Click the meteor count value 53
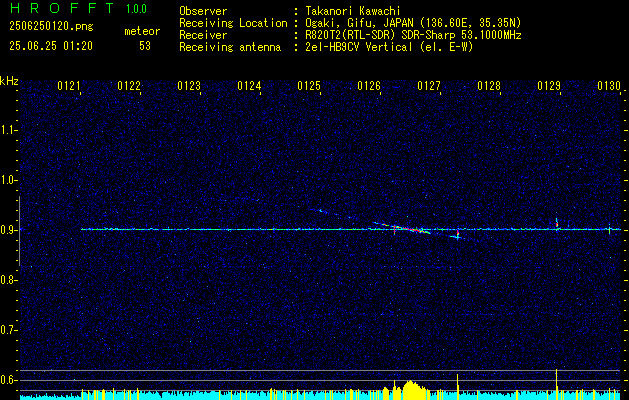This screenshot has width=629, height=400. click(145, 46)
